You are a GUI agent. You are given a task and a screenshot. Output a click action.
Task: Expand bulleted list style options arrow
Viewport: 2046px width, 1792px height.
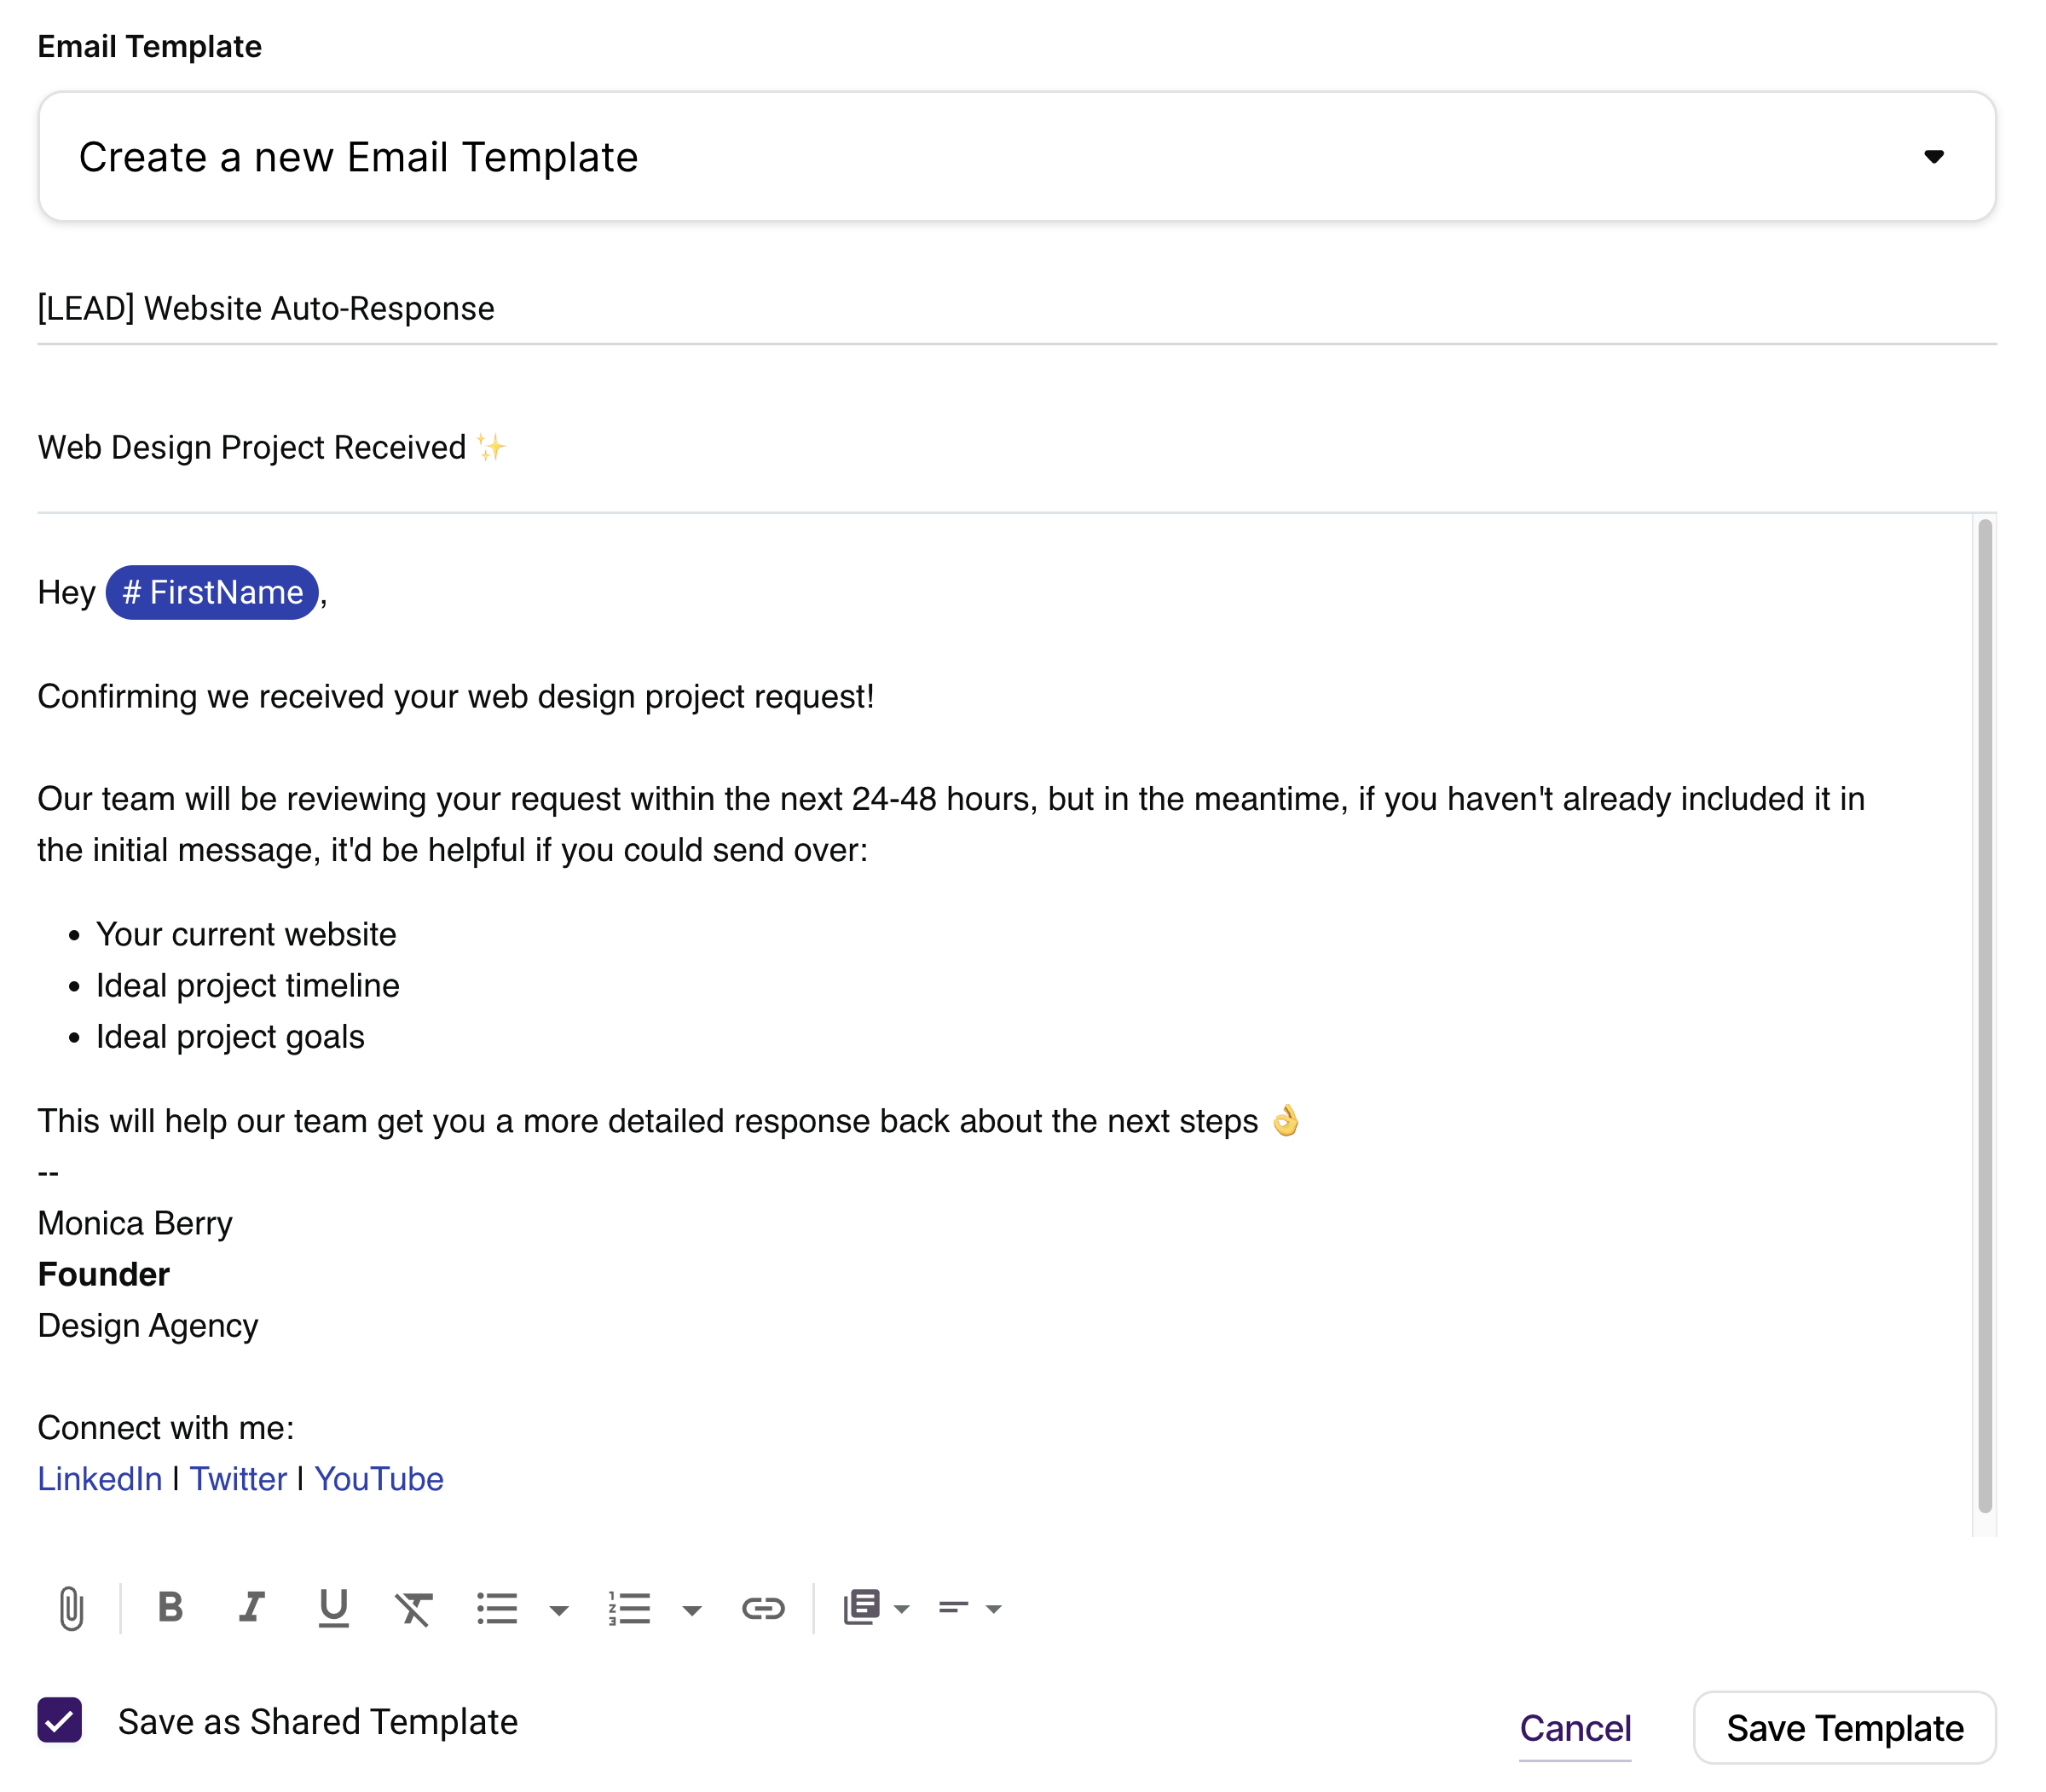559,1610
